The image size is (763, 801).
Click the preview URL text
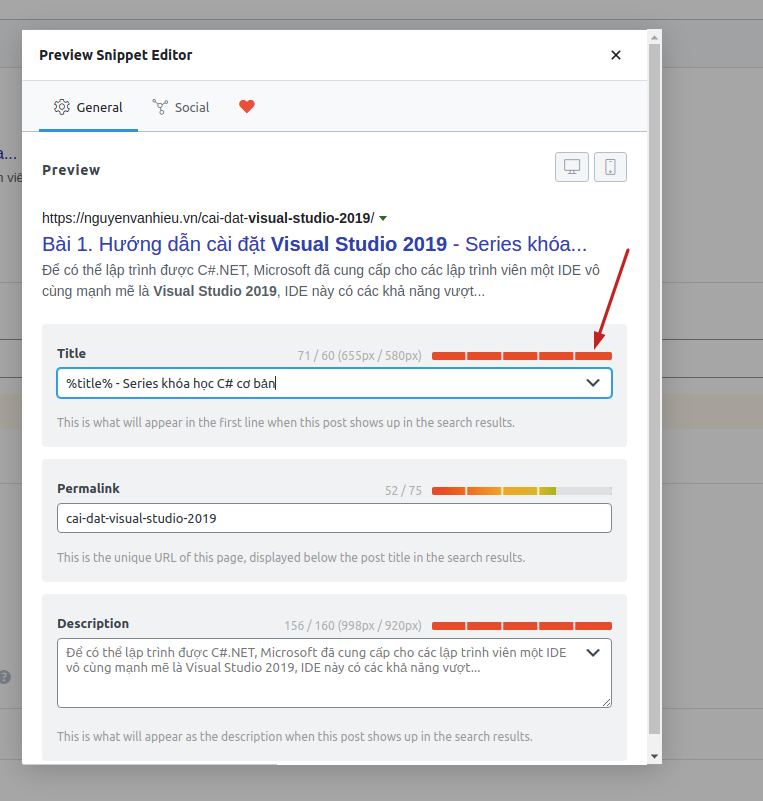[x=208, y=218]
